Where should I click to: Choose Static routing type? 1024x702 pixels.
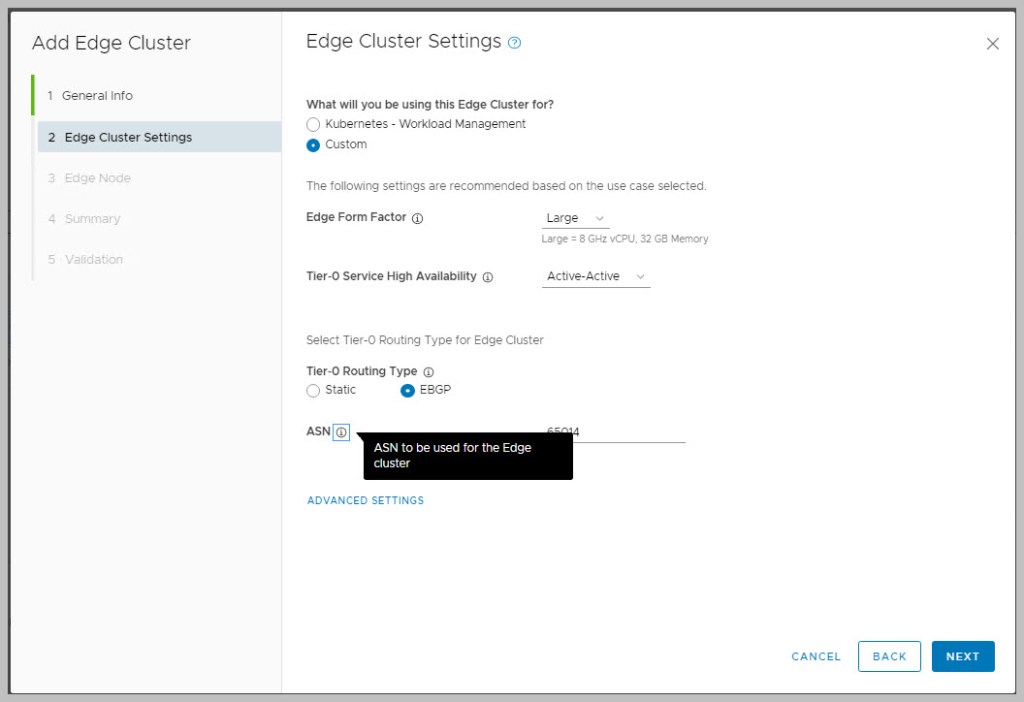point(314,390)
